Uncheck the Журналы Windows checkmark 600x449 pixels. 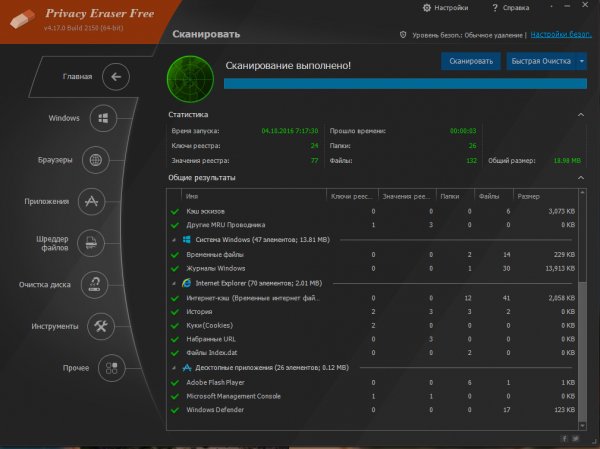[x=175, y=269]
